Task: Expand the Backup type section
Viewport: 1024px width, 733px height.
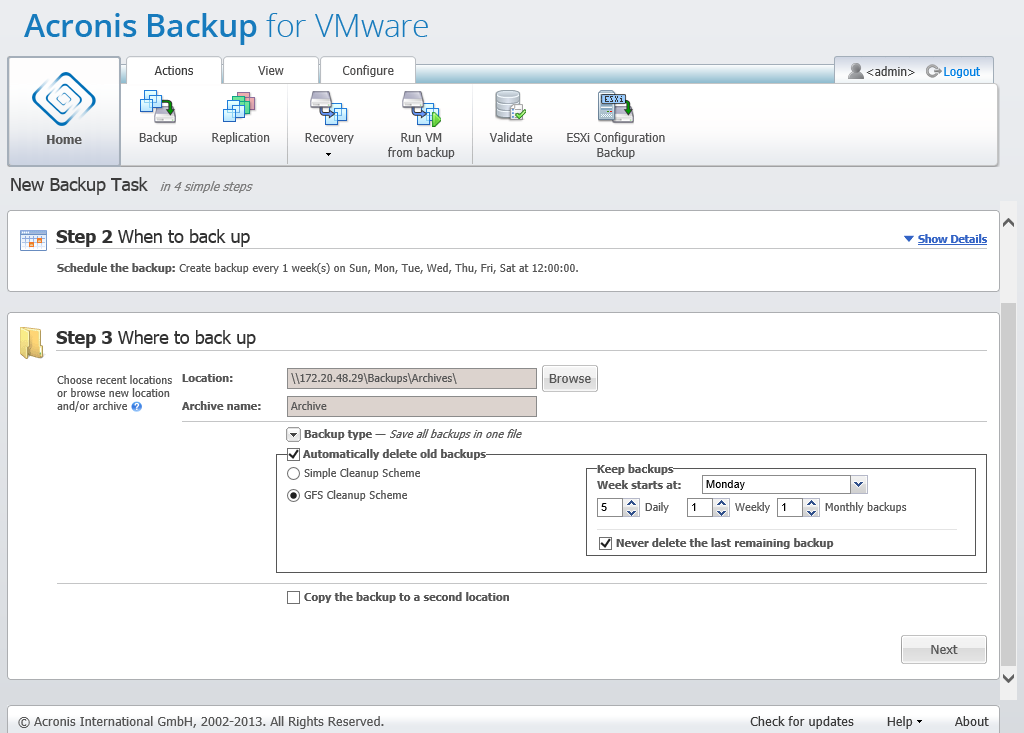Action: click(x=293, y=435)
